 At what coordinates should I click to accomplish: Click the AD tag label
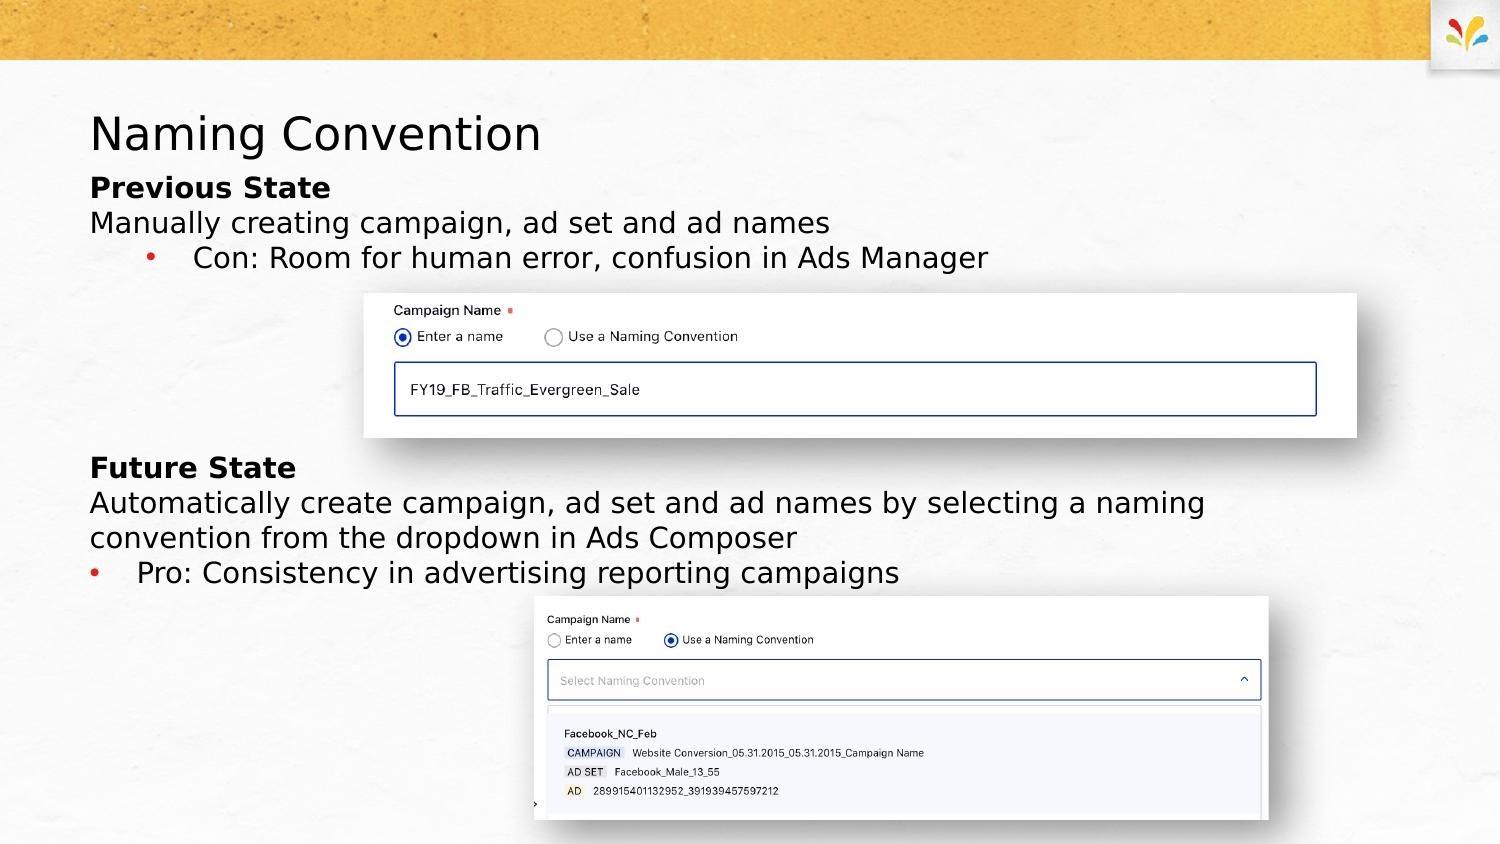point(574,791)
